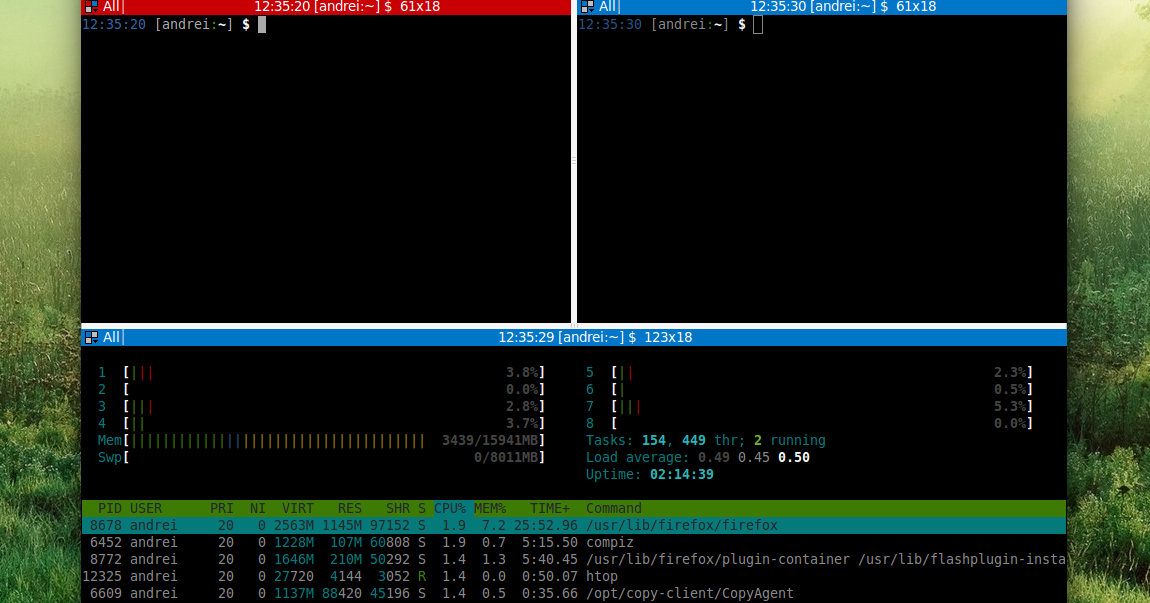The image size is (1150, 603).
Task: Sort processes by the VIRT column
Action: [x=297, y=508]
